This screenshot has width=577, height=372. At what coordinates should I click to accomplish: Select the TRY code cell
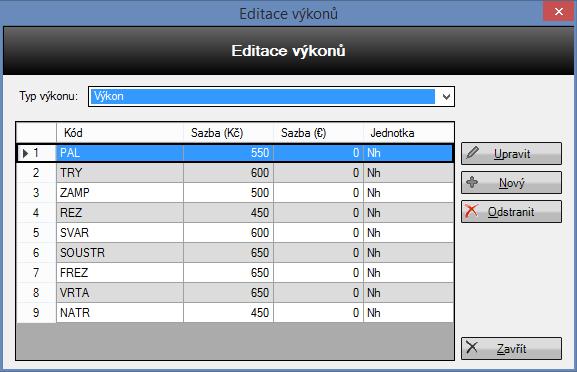[120, 173]
